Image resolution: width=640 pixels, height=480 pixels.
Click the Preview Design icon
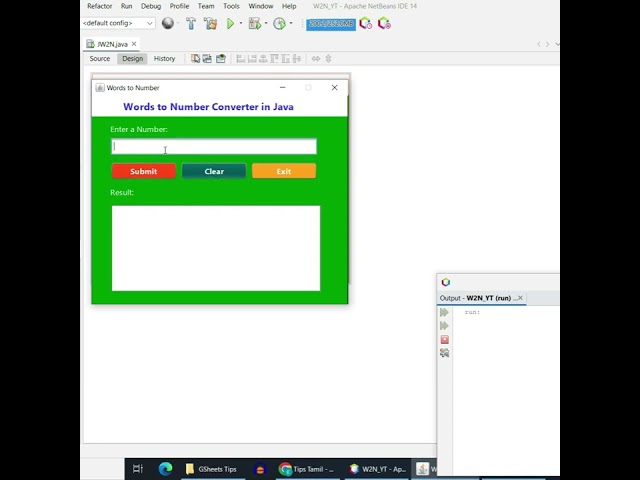pyautogui.click(x=221, y=58)
